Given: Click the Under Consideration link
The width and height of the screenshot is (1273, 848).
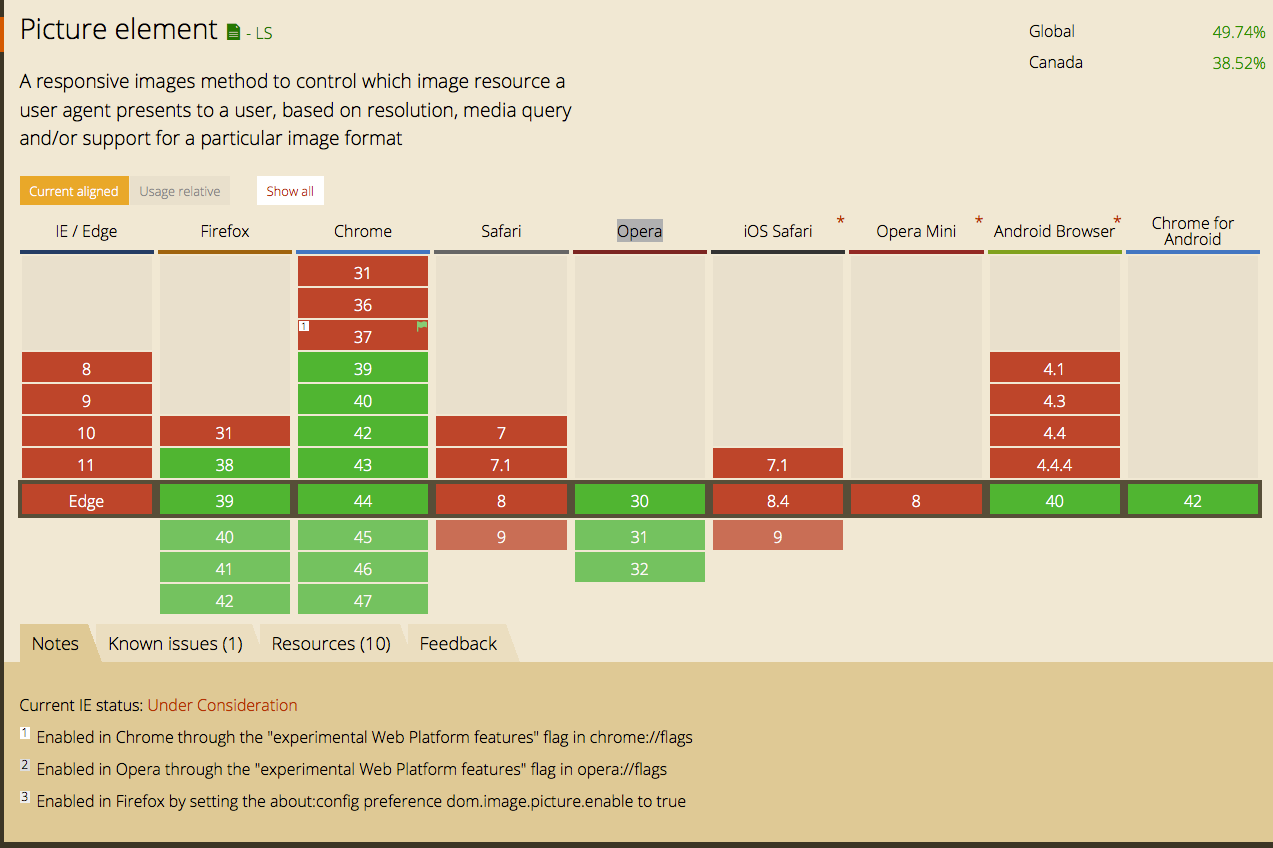Looking at the screenshot, I should tap(222, 705).
